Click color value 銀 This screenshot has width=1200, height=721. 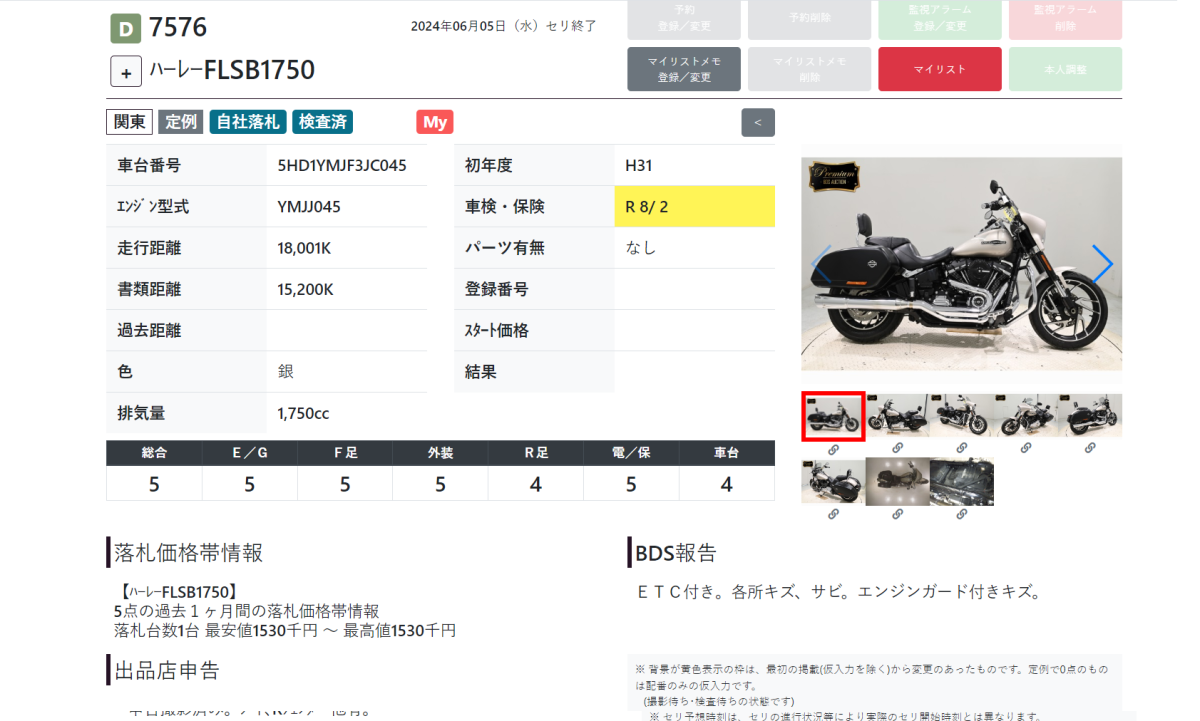(x=285, y=371)
